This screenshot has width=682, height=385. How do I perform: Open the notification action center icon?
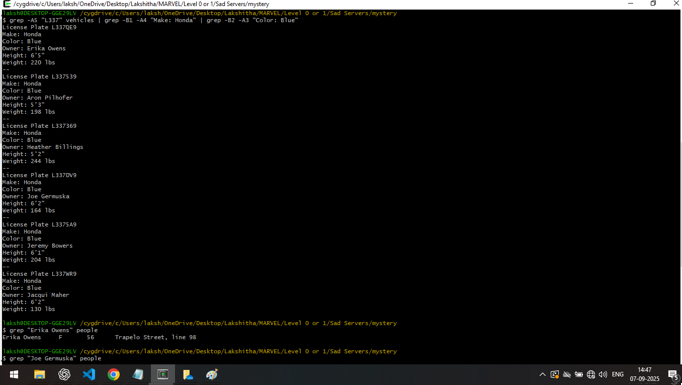673,375
